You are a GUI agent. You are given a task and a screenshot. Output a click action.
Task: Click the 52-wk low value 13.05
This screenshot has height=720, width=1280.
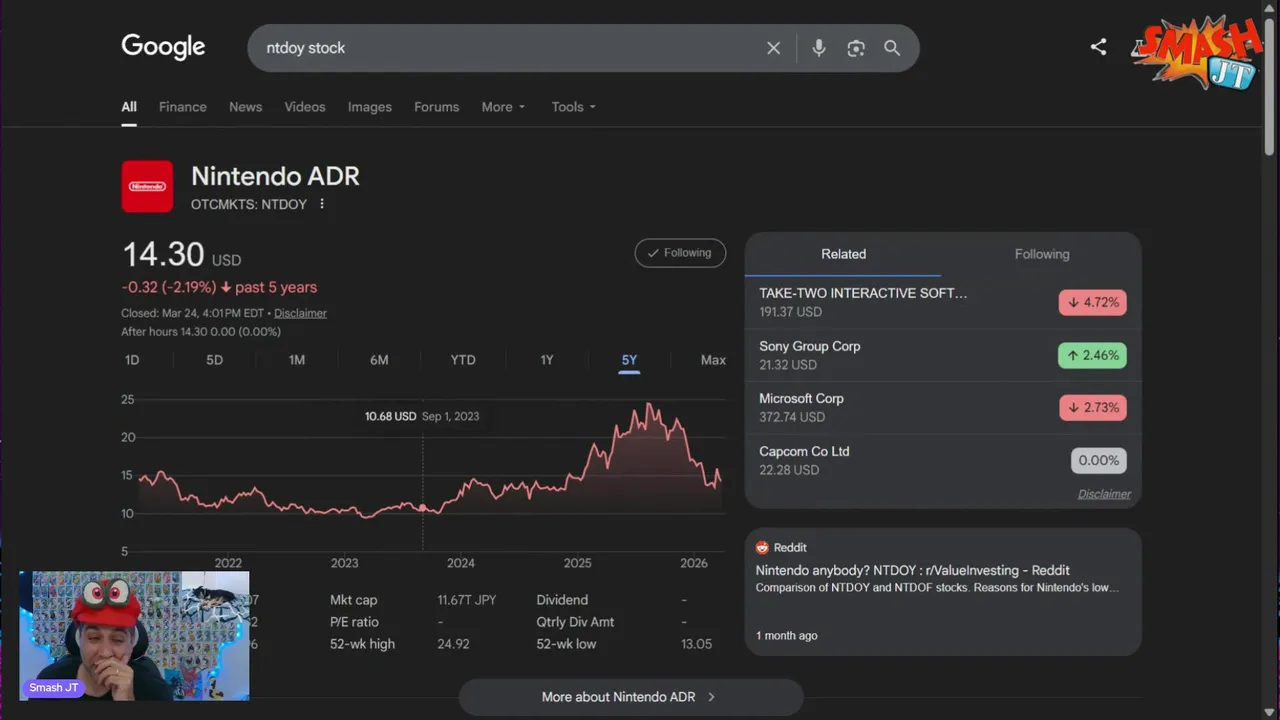click(696, 644)
